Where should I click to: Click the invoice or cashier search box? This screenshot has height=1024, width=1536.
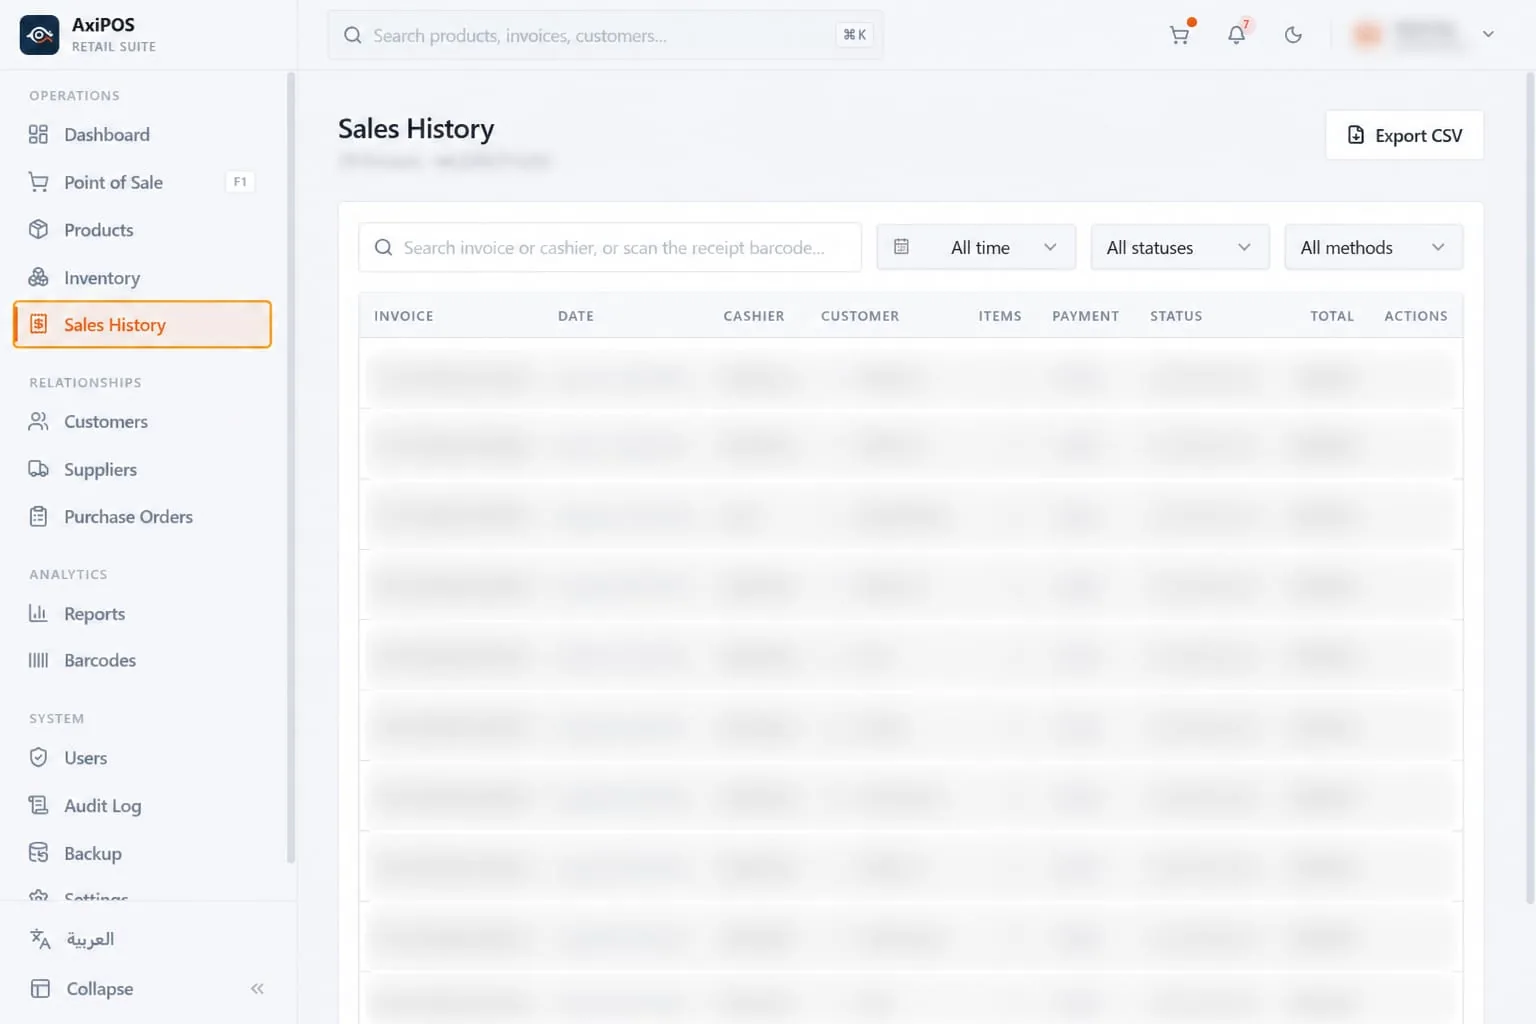610,247
